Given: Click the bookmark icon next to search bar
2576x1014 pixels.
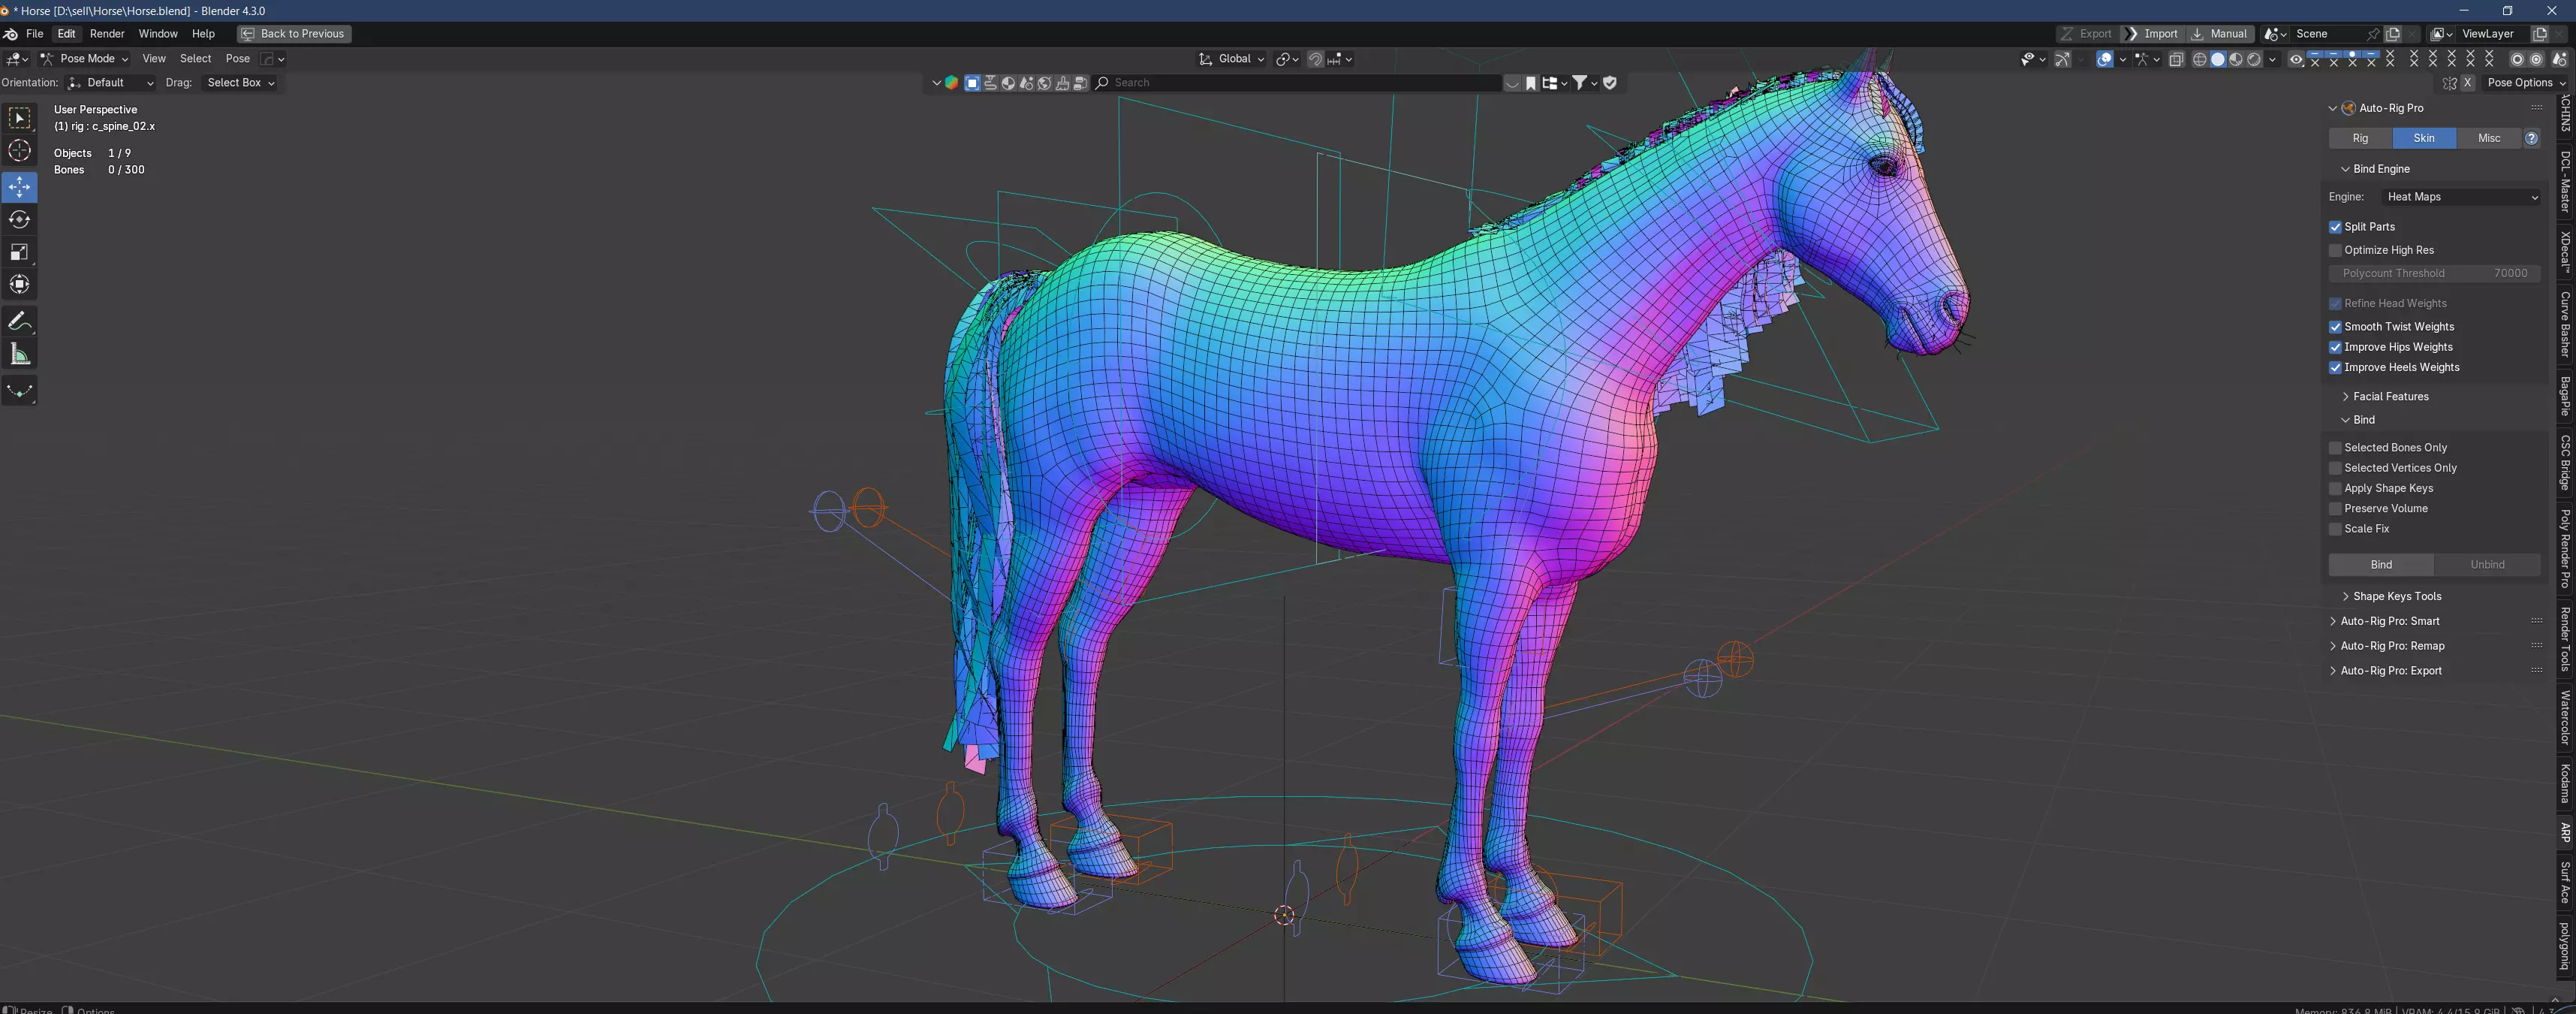Looking at the screenshot, I should coord(1530,83).
